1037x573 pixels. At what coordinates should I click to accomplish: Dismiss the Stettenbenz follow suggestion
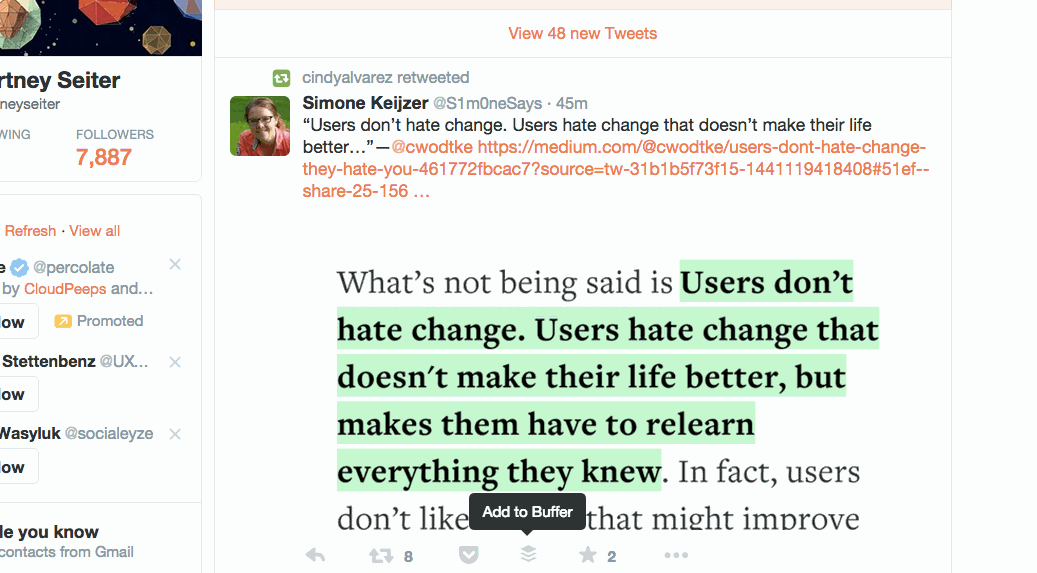175,362
